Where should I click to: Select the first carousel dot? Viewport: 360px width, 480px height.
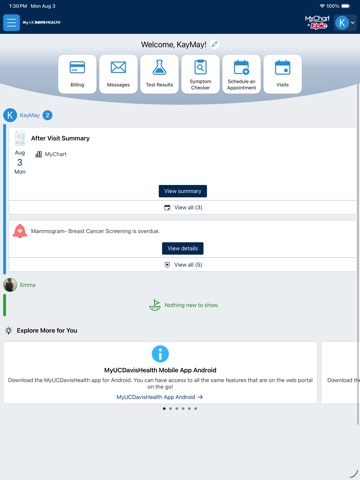164,408
